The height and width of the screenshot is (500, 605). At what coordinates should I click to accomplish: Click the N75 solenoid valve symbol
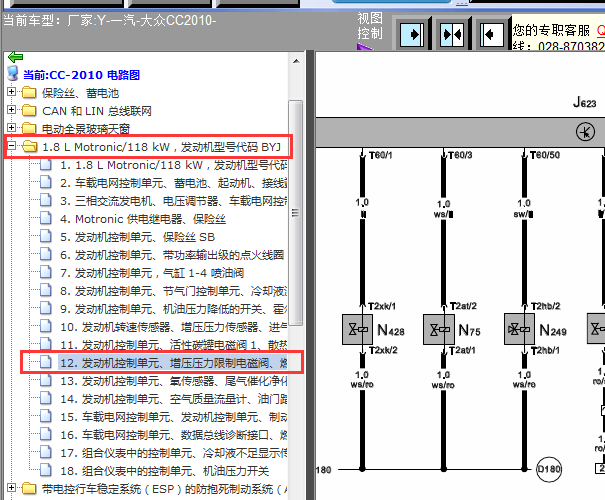click(439, 329)
